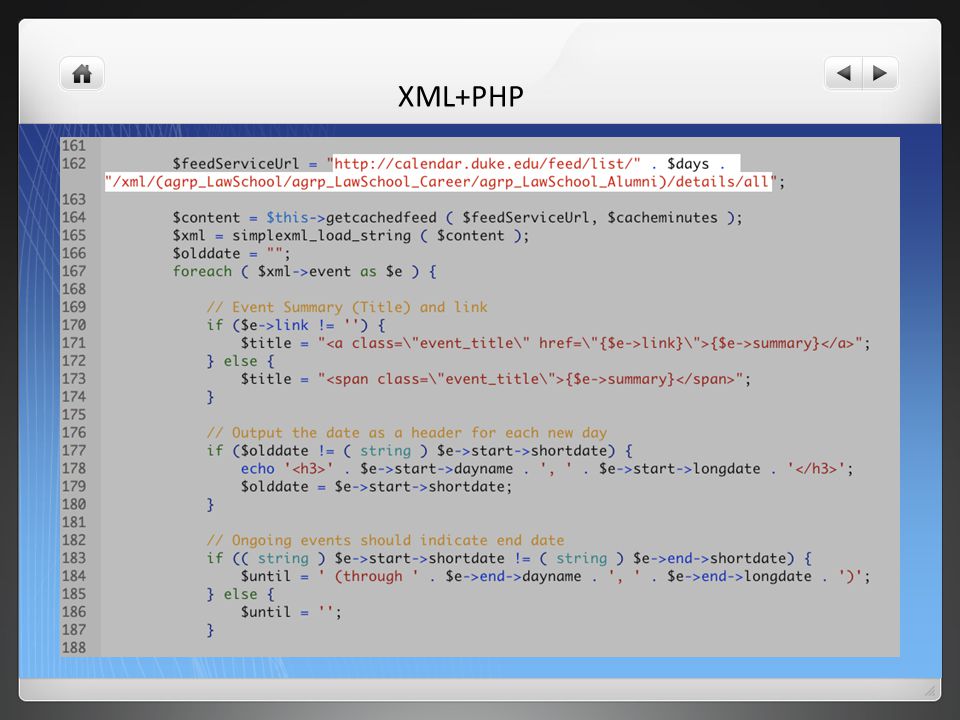Click the span event_title string on line 173
The width and height of the screenshot is (960, 720).
tap(530, 379)
